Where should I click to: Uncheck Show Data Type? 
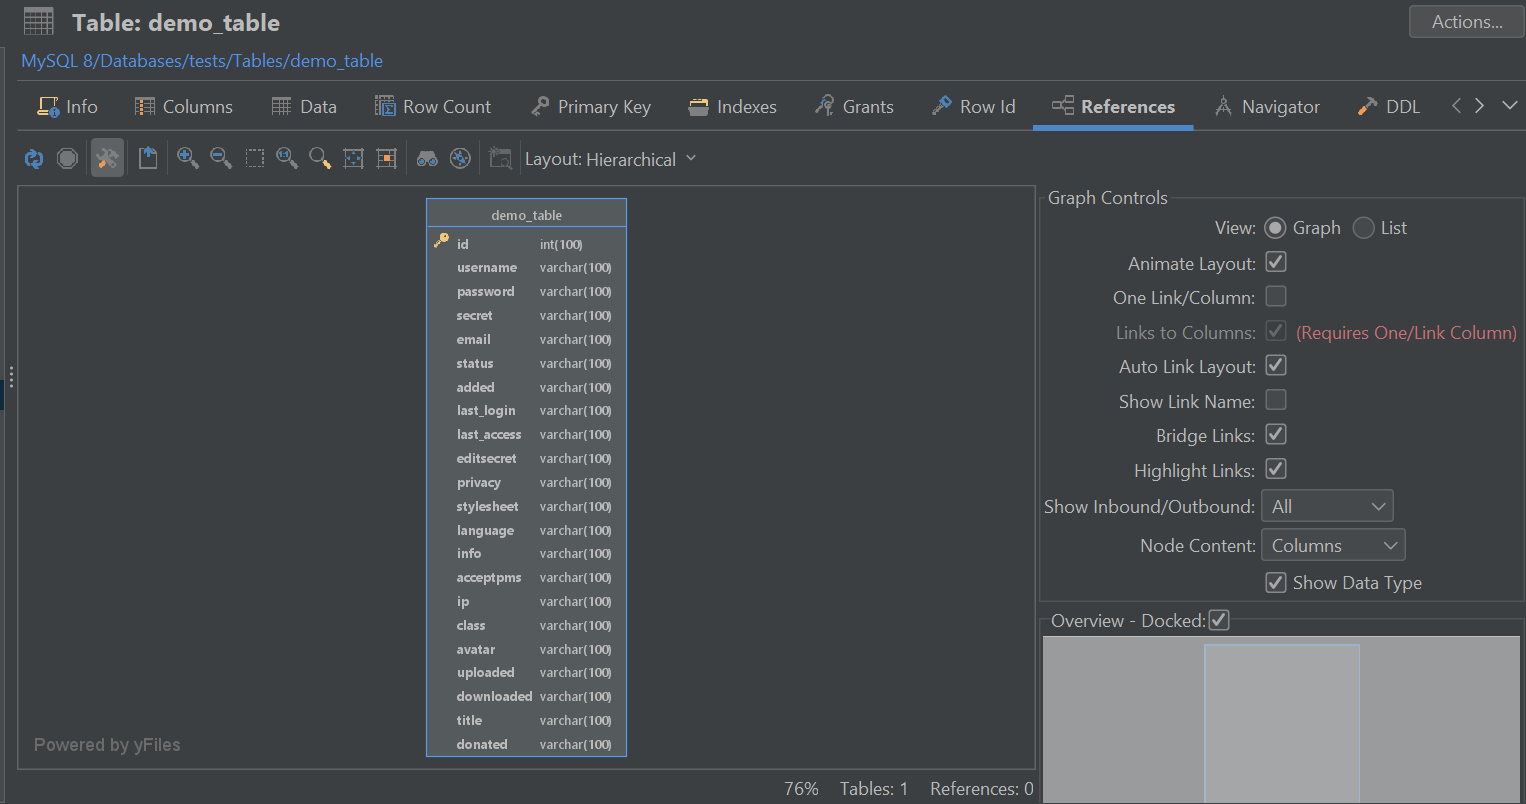tap(1277, 582)
